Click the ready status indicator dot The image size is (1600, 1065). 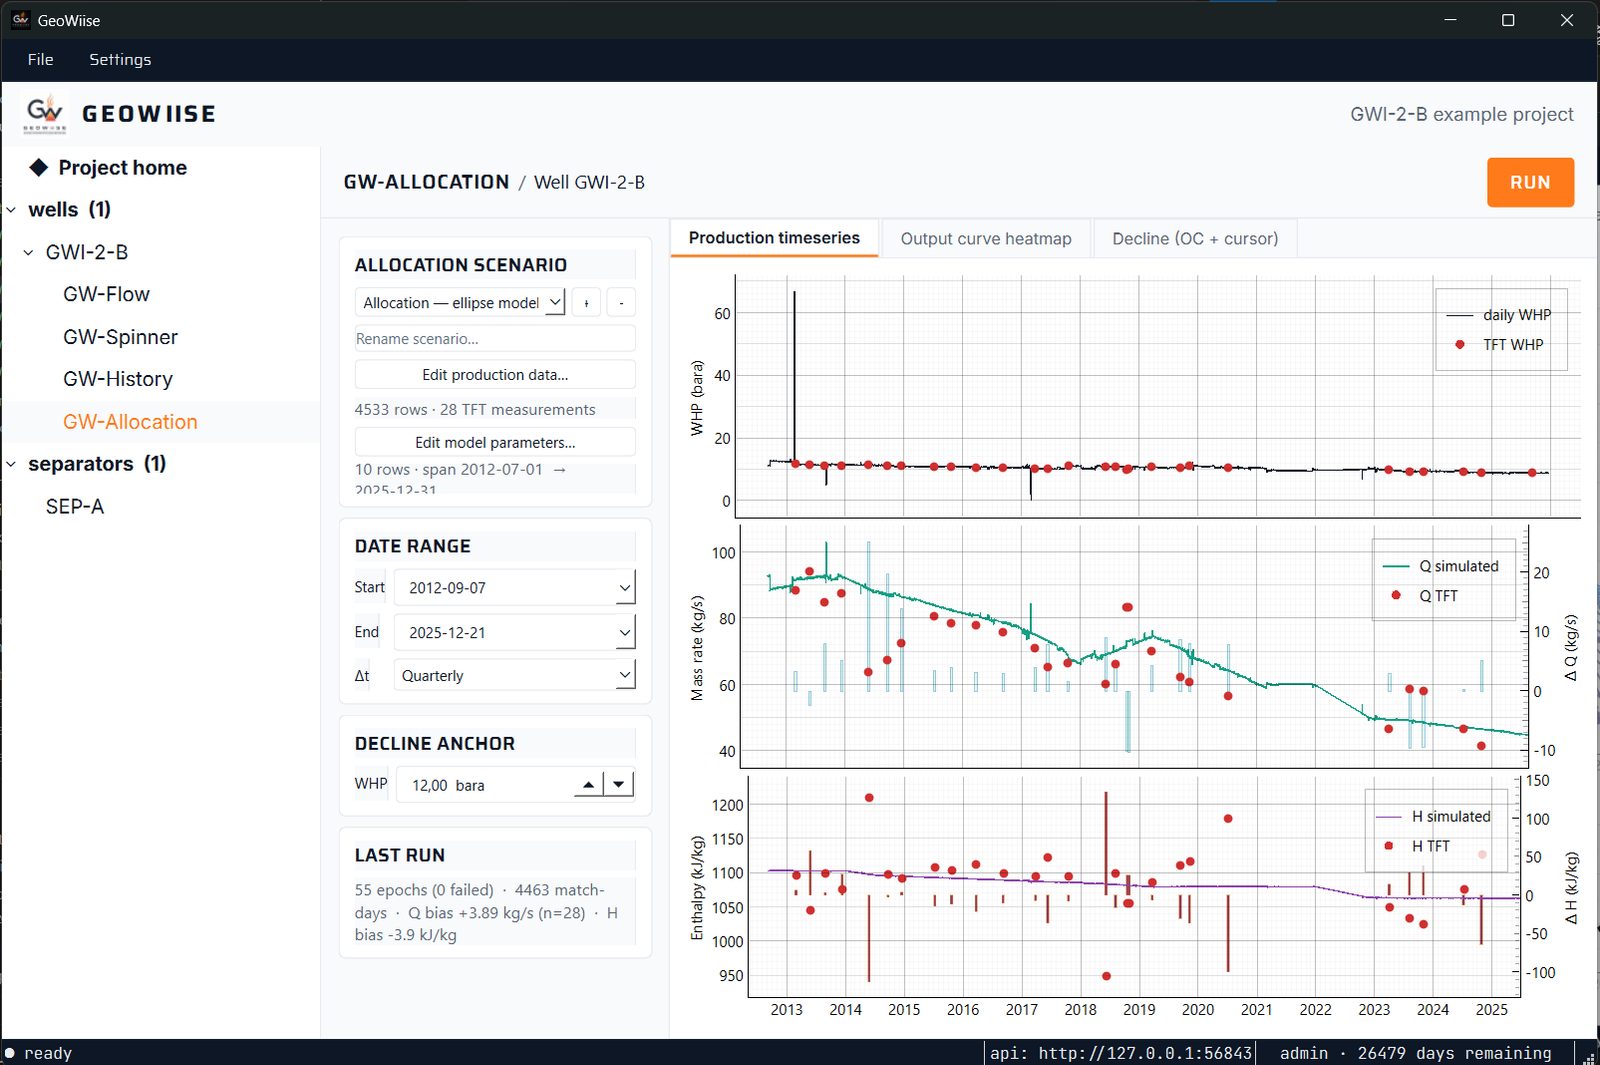coord(10,1053)
